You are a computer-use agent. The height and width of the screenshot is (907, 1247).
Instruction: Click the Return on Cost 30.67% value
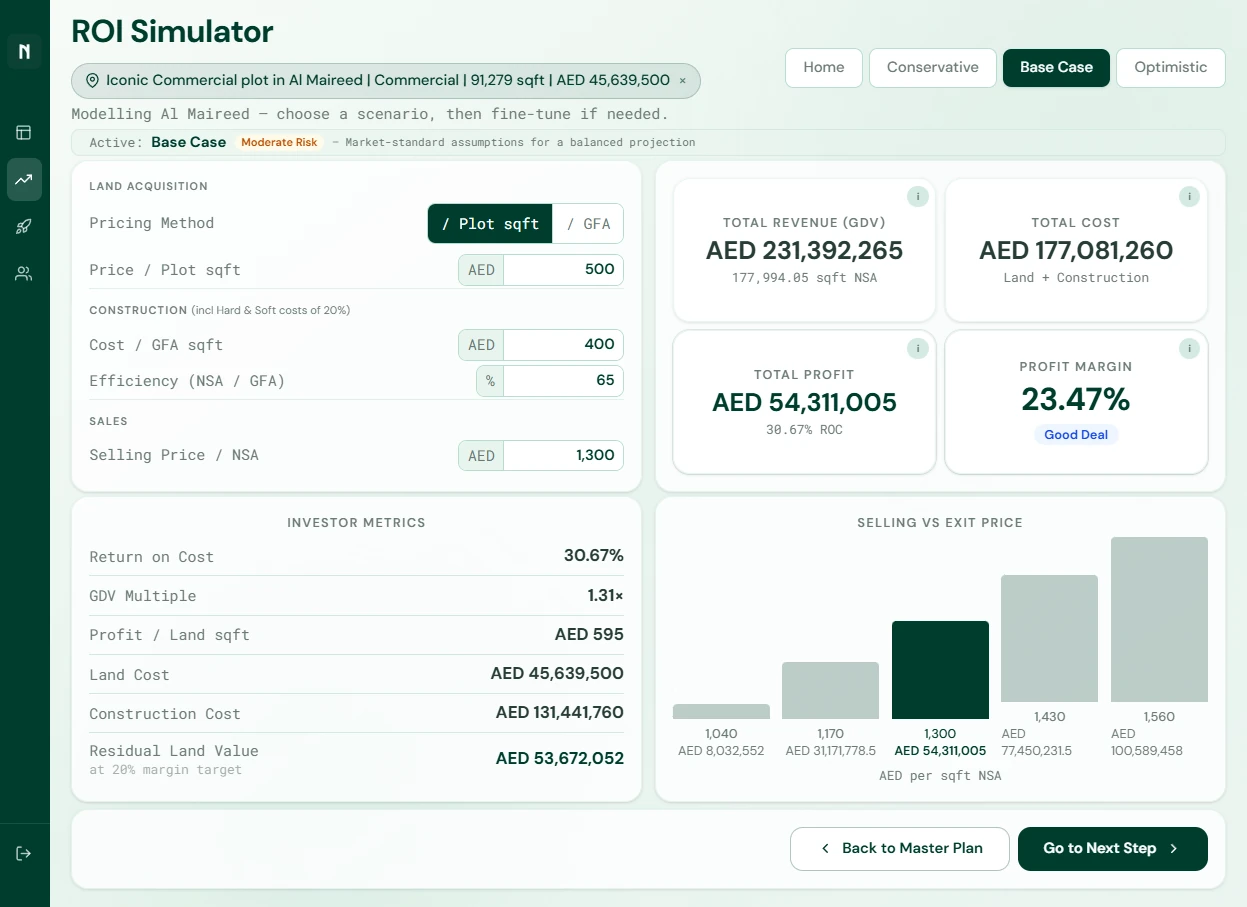tap(594, 556)
